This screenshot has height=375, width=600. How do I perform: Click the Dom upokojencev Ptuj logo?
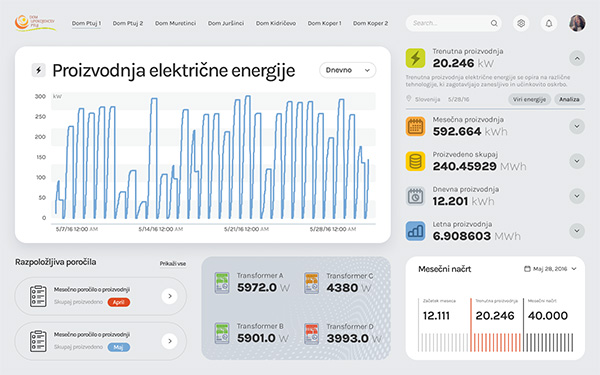click(x=35, y=23)
